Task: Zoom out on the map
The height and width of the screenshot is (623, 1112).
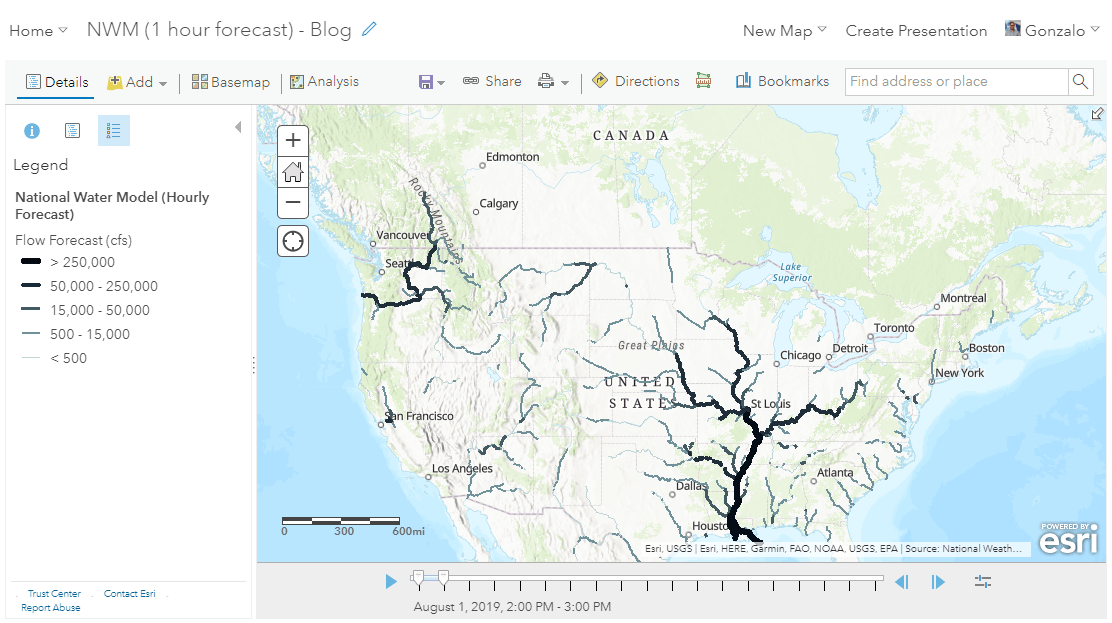Action: pyautogui.click(x=293, y=202)
